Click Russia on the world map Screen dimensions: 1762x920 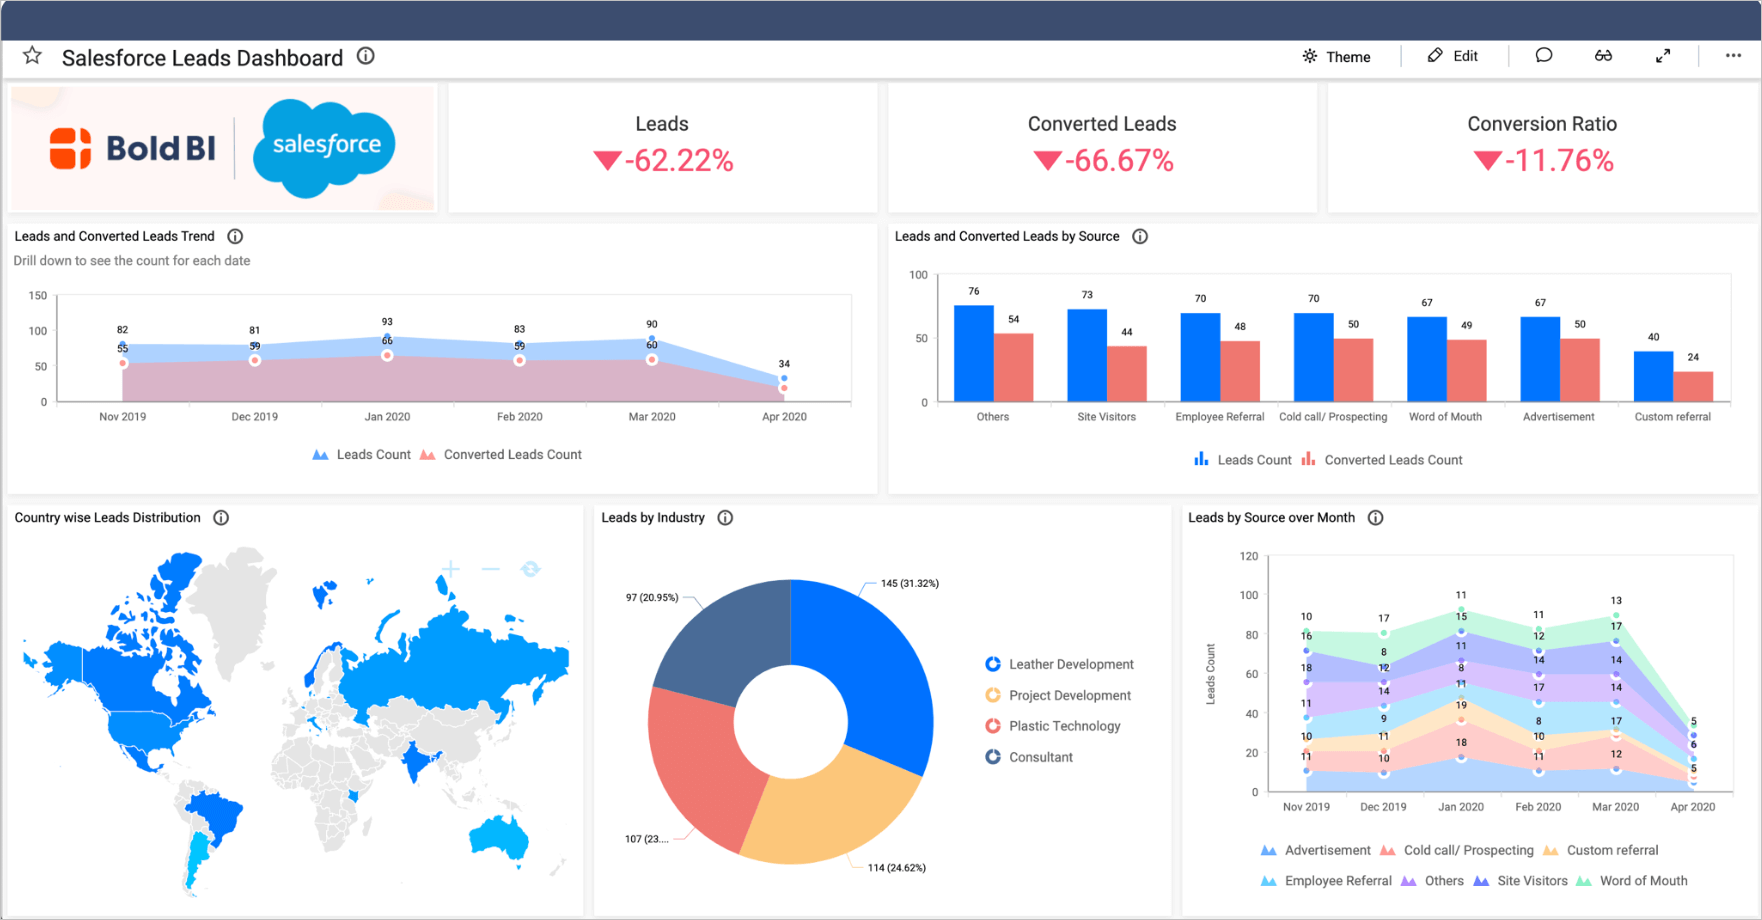pos(460,665)
